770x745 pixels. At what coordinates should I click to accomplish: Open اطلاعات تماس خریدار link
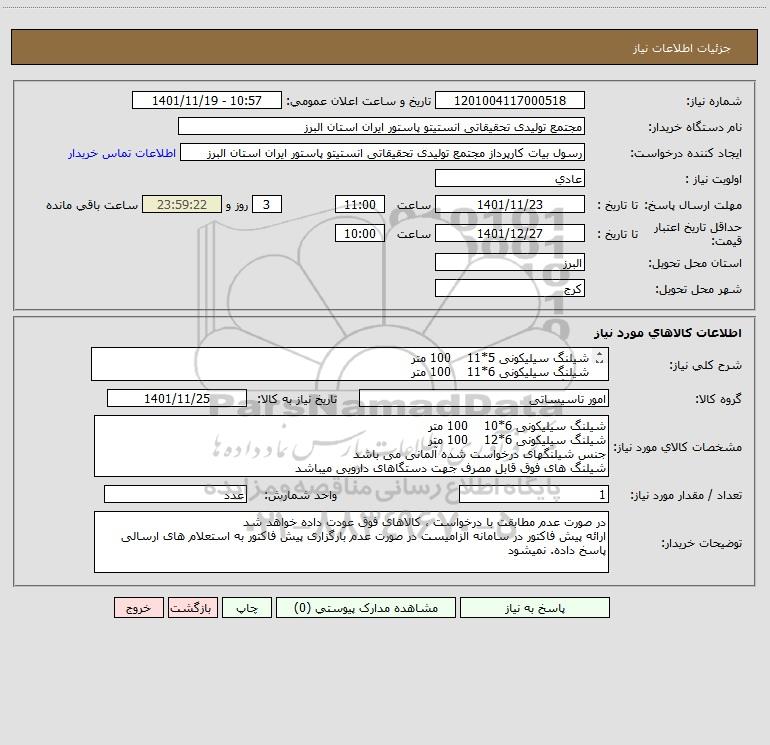pyautogui.click(x=122, y=153)
